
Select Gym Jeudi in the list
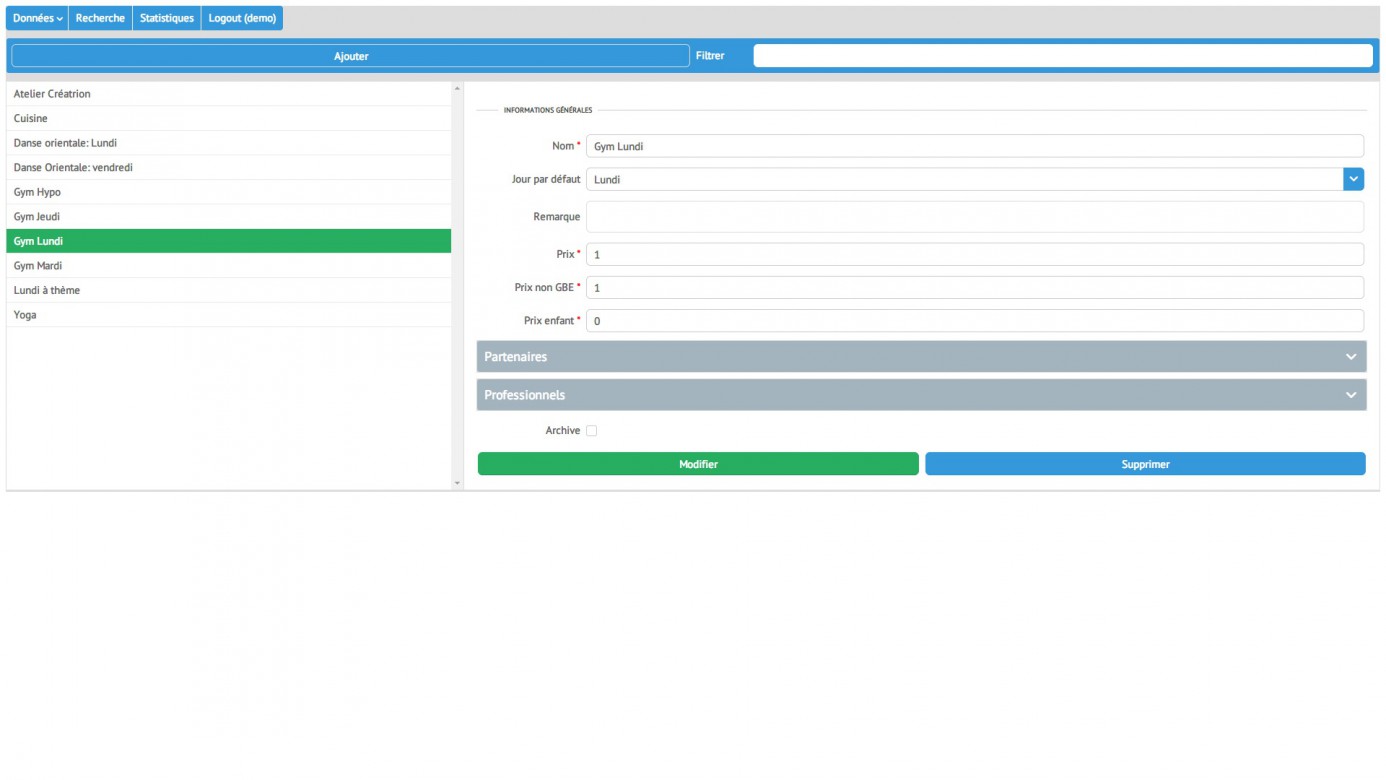[x=229, y=216]
